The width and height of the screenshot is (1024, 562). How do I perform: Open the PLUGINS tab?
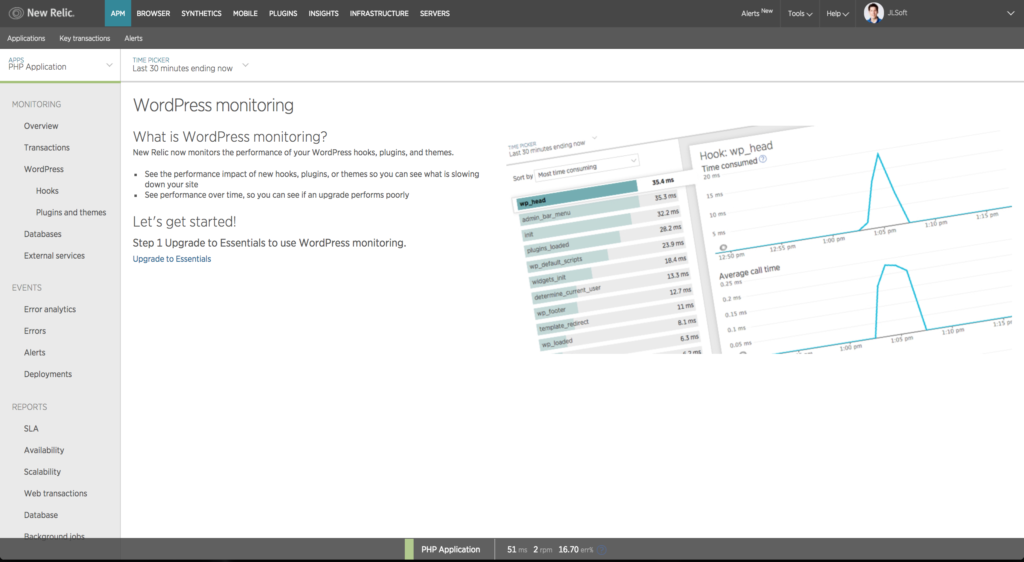click(283, 13)
